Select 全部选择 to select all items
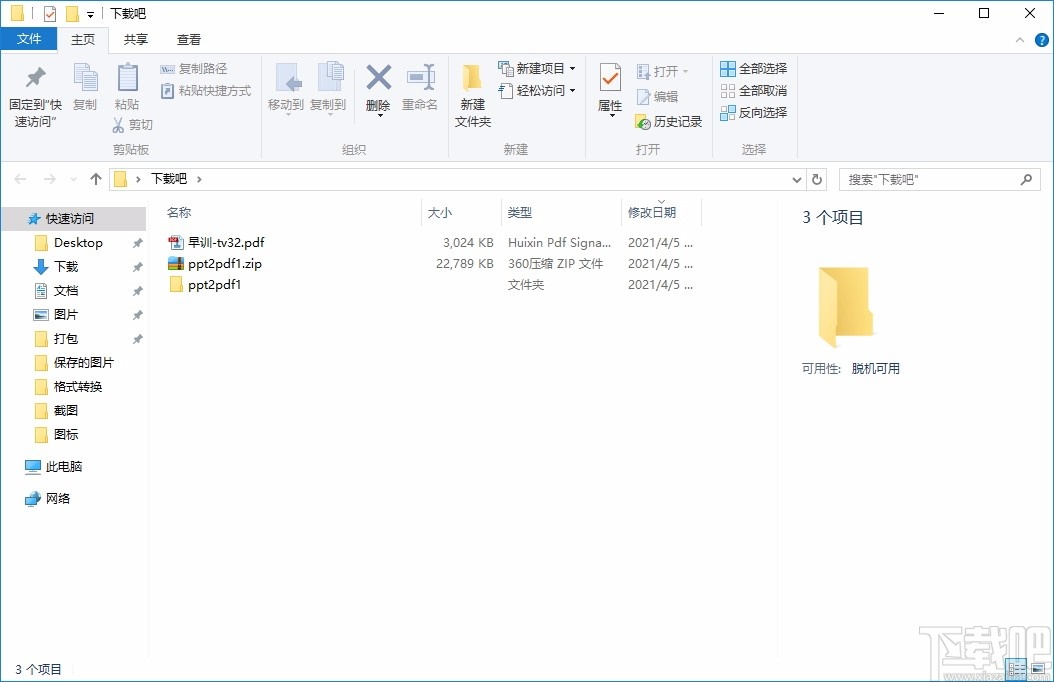 tap(753, 67)
